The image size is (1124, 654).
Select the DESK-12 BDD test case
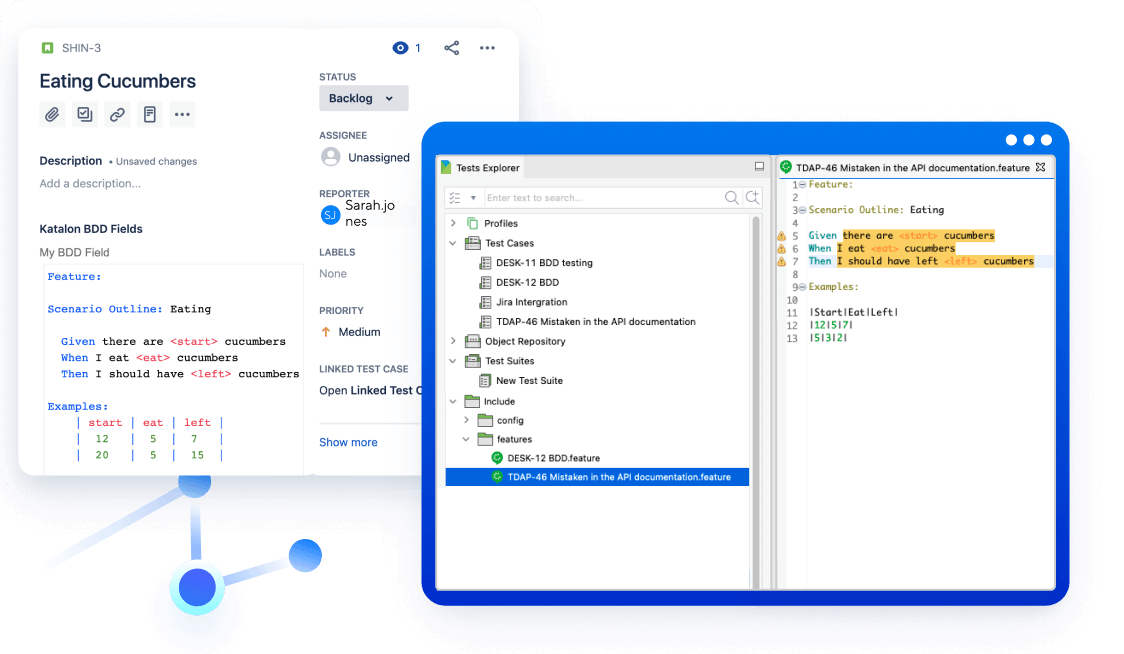pos(528,283)
